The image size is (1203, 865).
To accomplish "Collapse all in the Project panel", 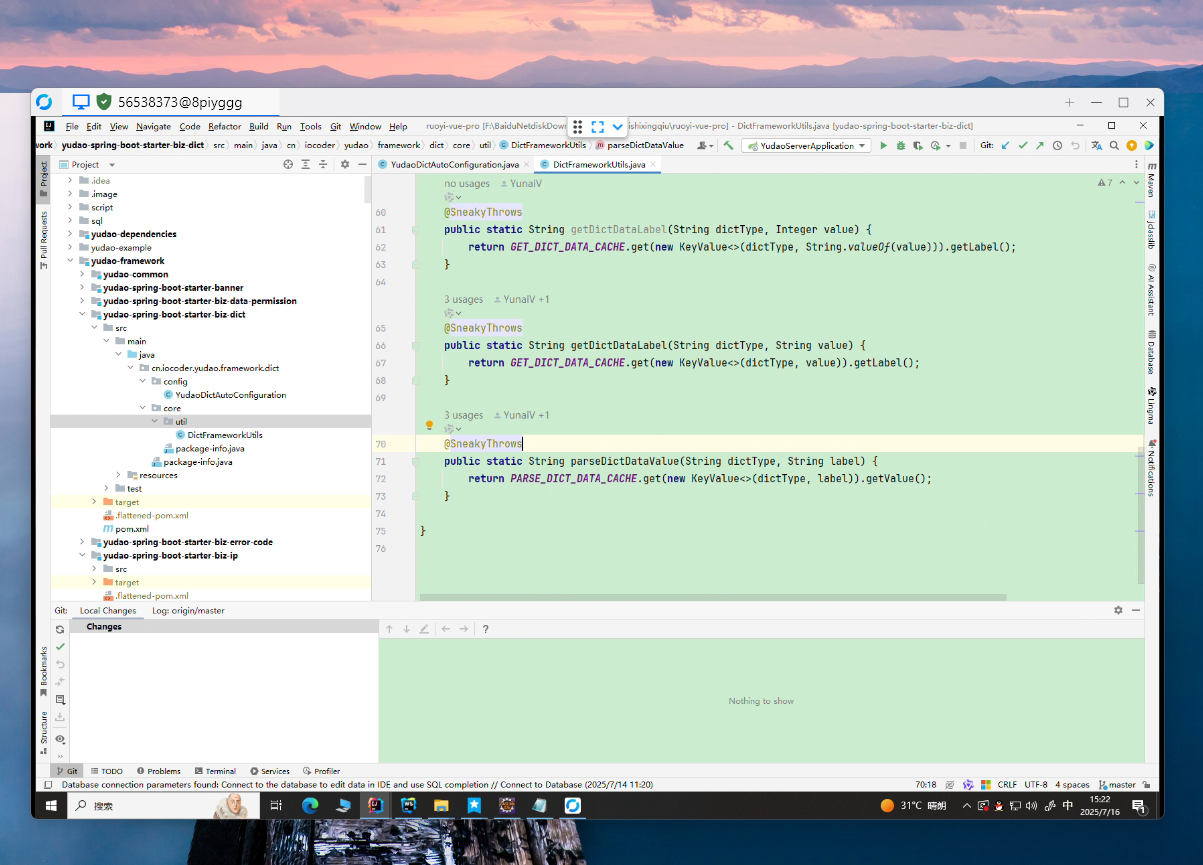I will (321, 164).
